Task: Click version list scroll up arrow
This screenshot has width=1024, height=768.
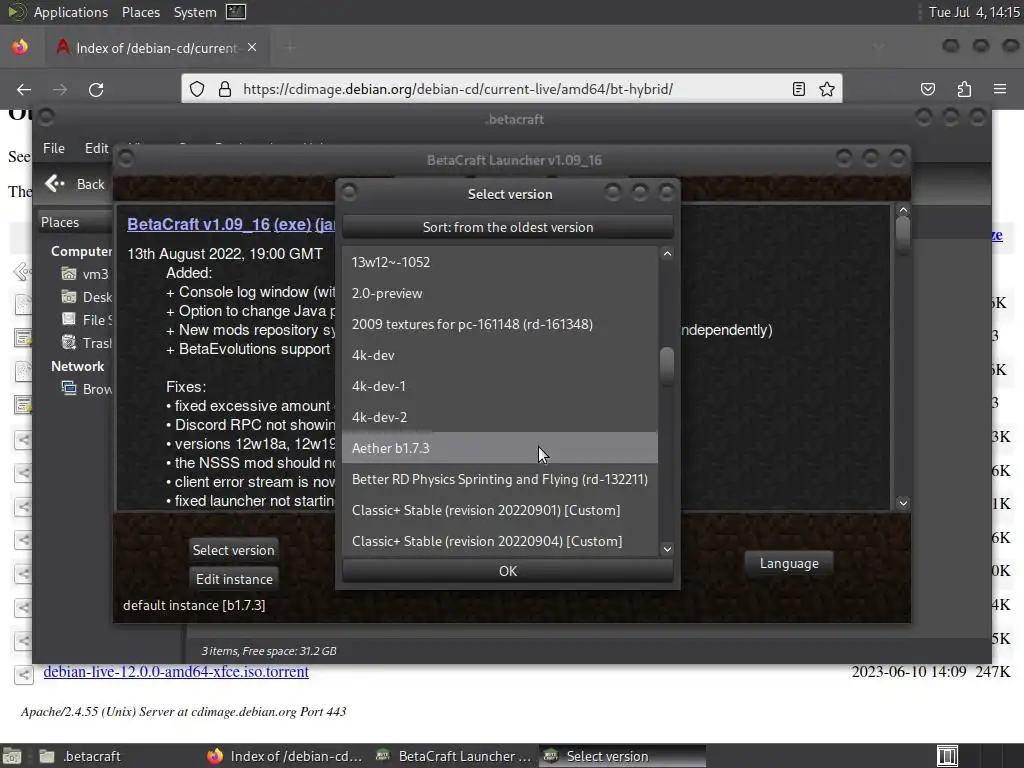Action: pos(667,254)
